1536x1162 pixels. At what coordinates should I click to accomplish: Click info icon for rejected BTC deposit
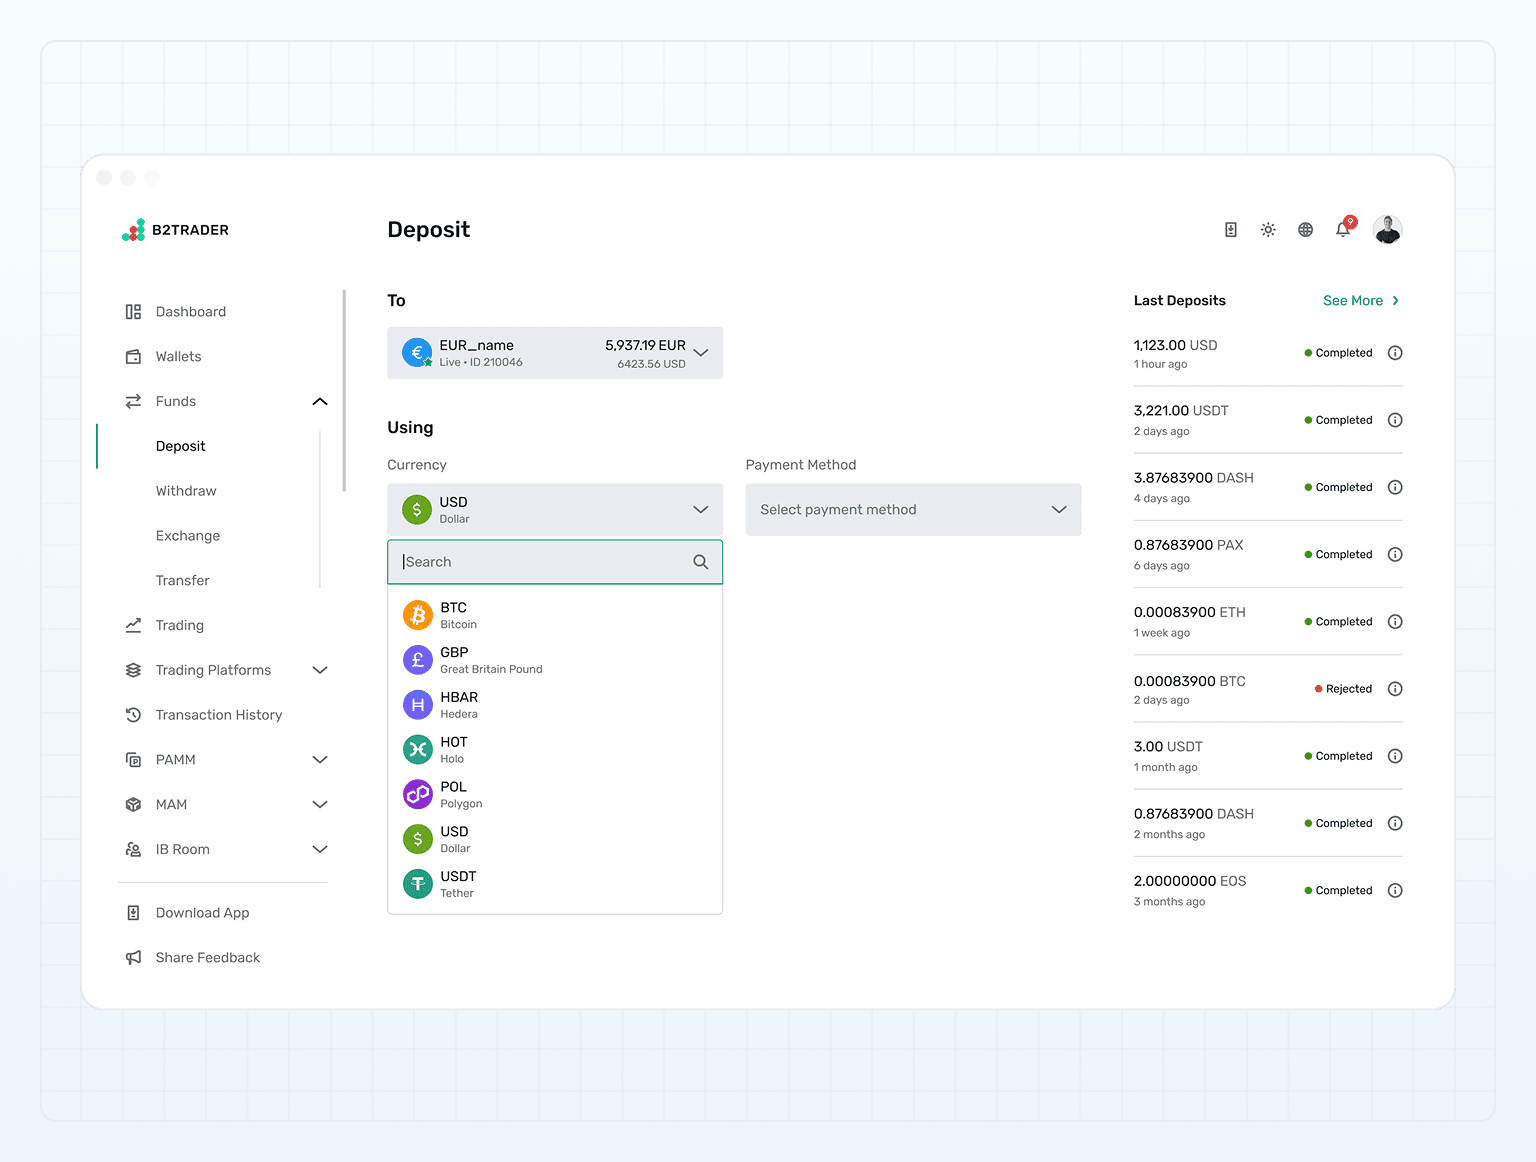pos(1395,689)
